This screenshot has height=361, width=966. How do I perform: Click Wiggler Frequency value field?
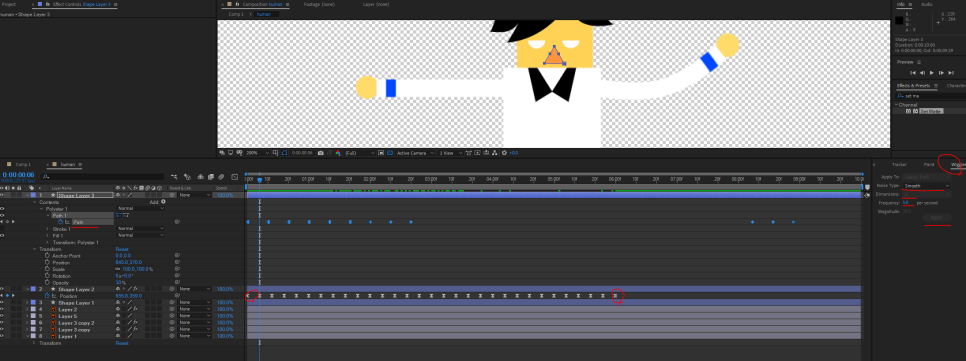906,202
